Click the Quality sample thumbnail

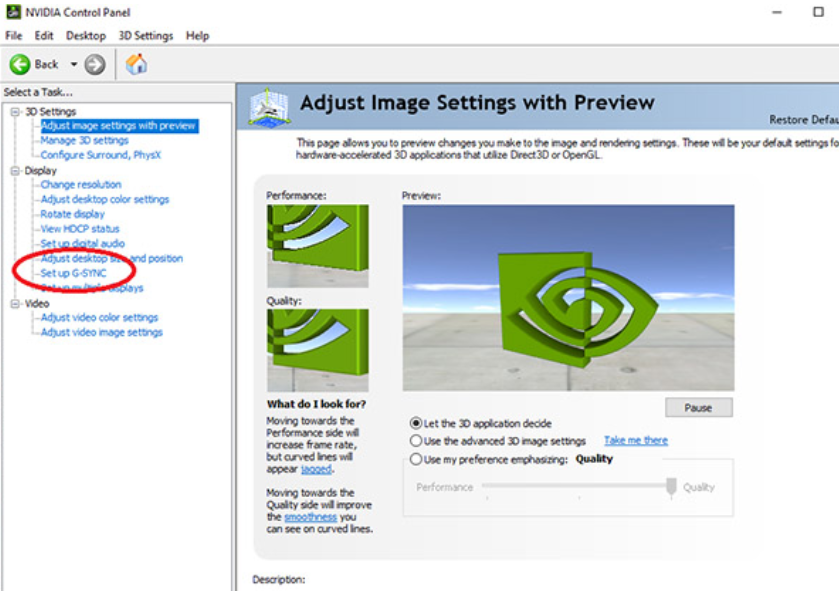(318, 350)
